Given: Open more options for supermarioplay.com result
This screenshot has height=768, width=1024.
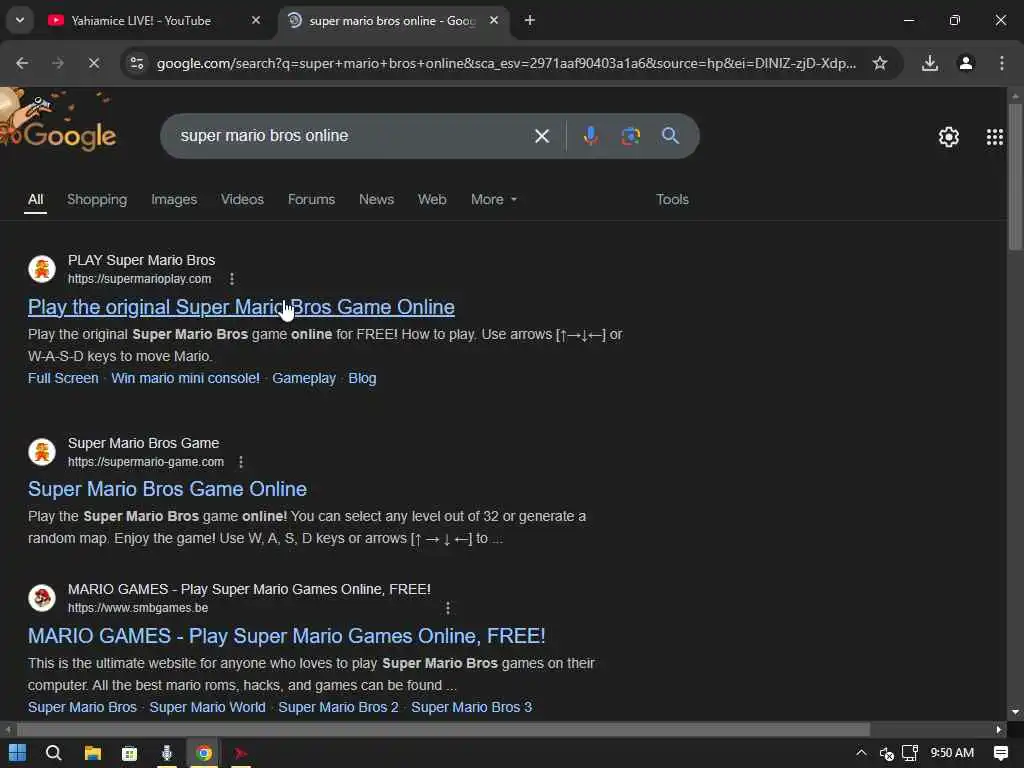Looking at the screenshot, I should coord(231,279).
